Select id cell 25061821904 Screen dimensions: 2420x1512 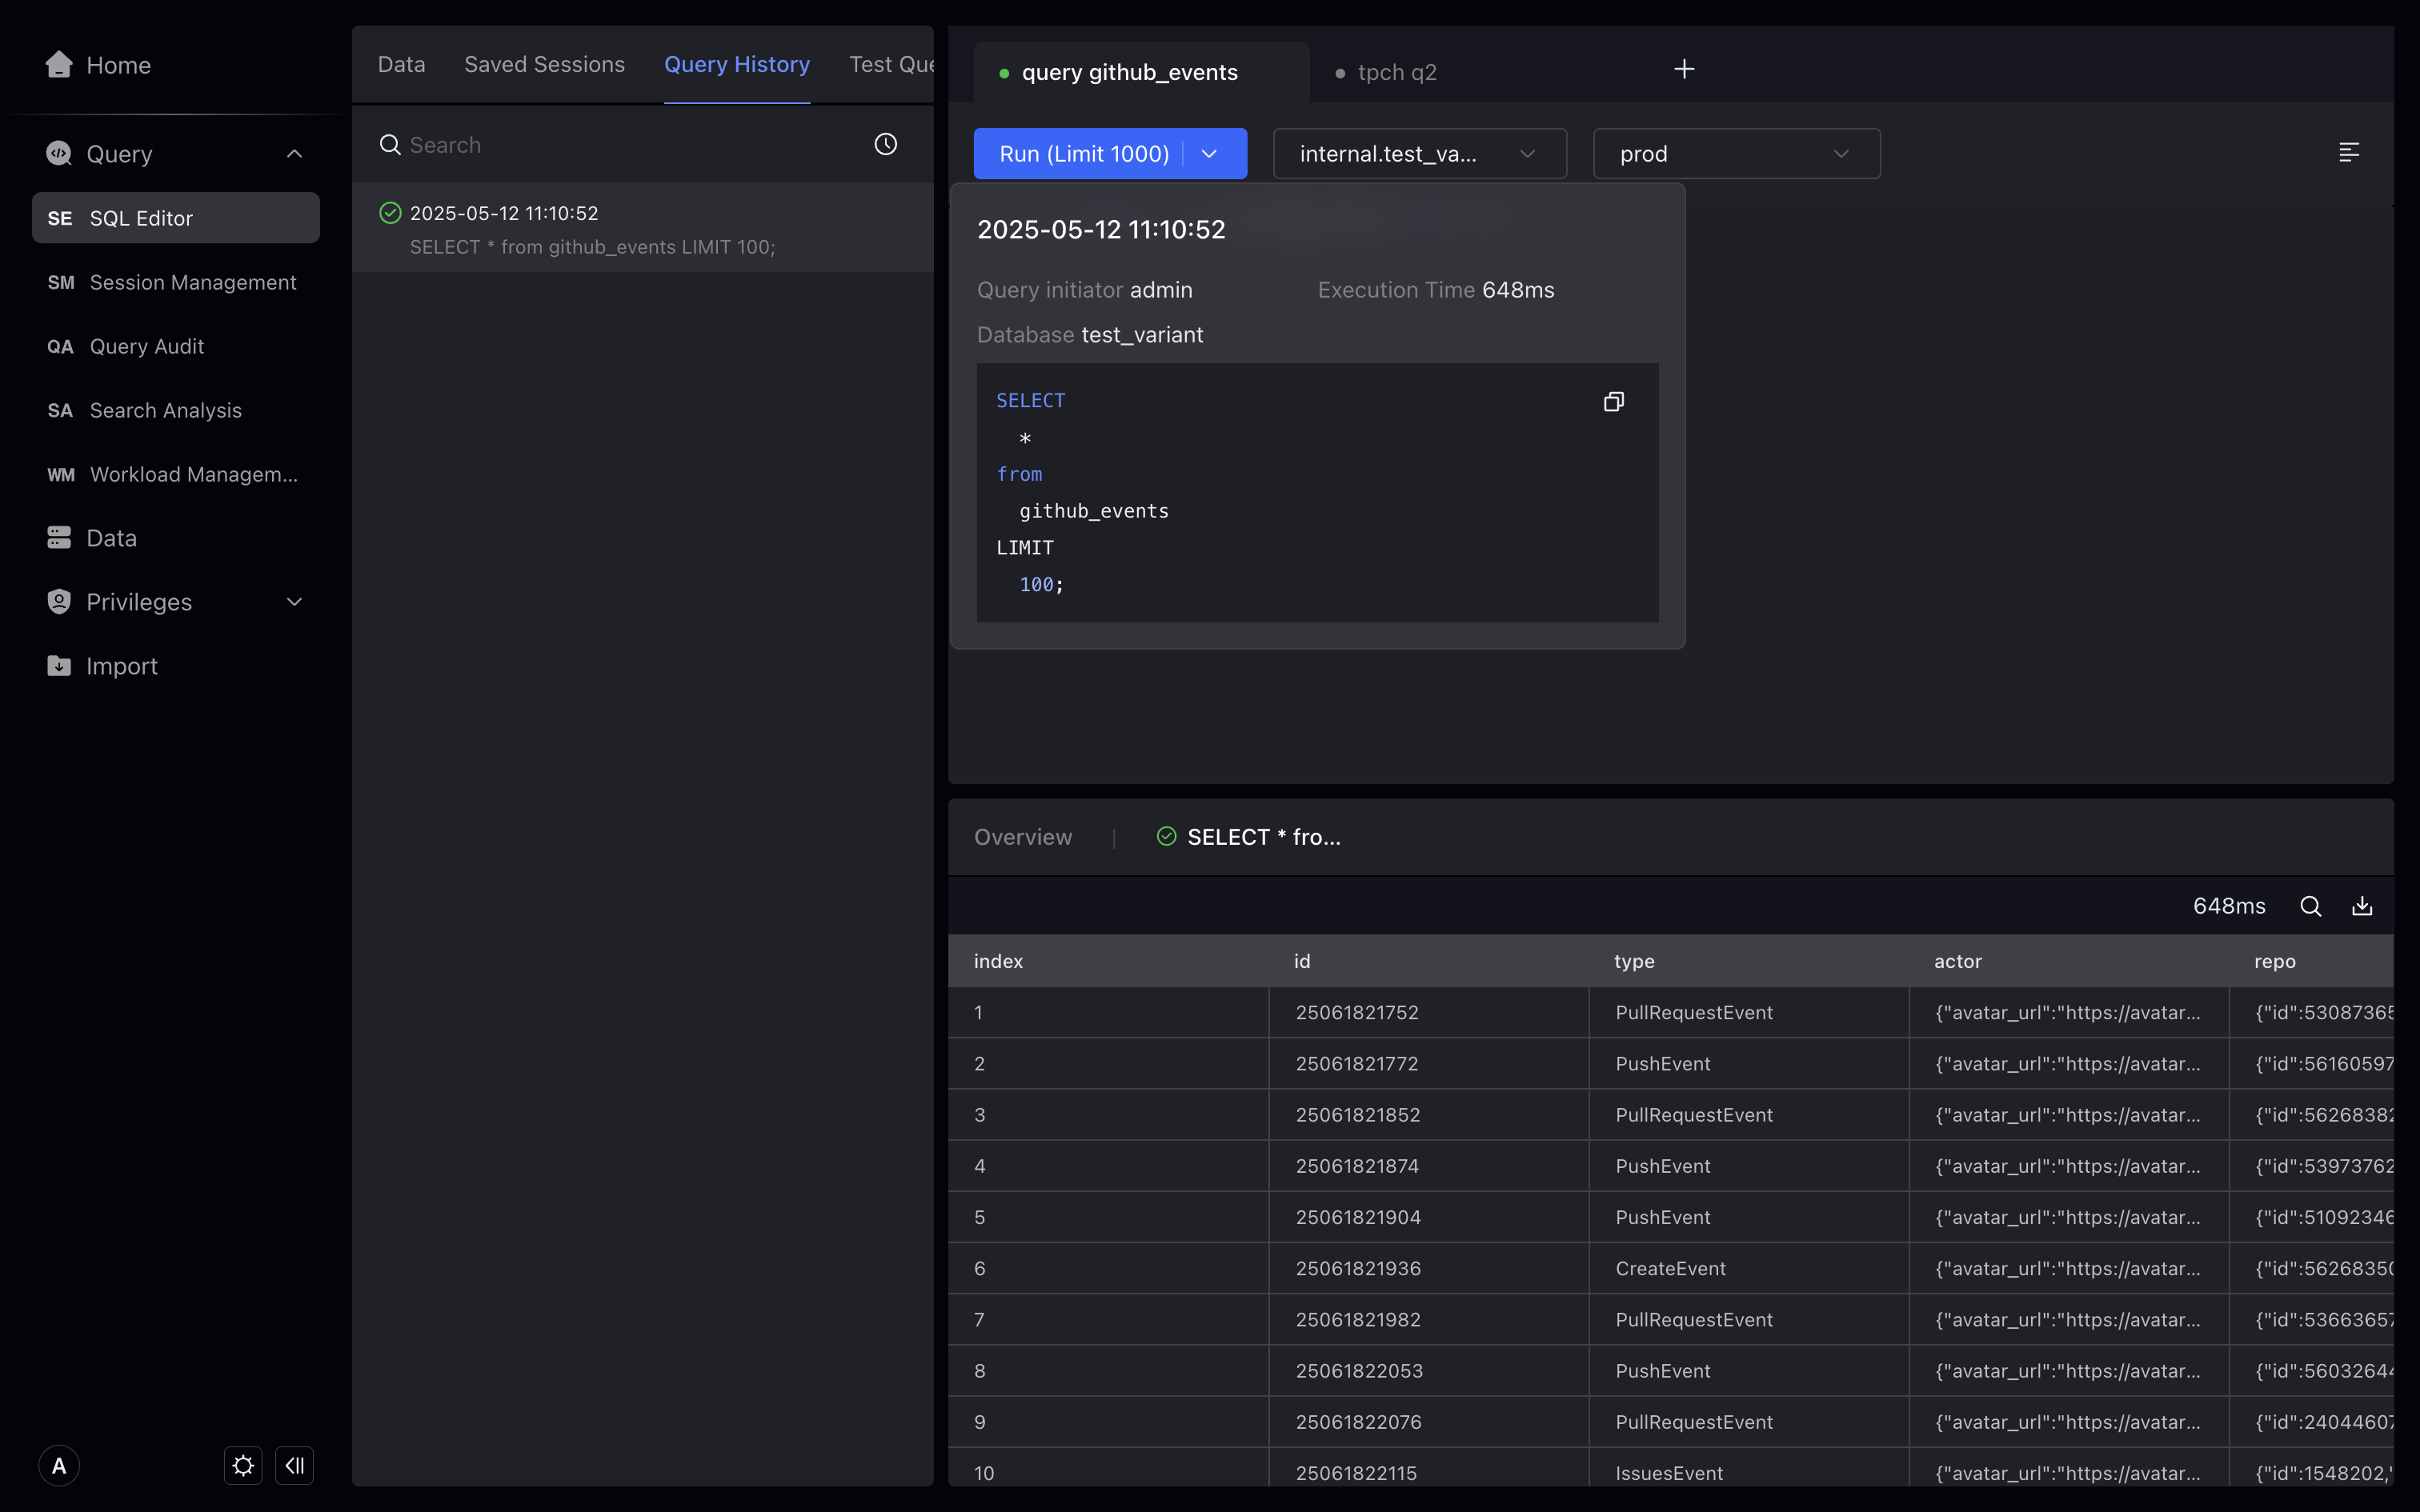(1428, 1217)
